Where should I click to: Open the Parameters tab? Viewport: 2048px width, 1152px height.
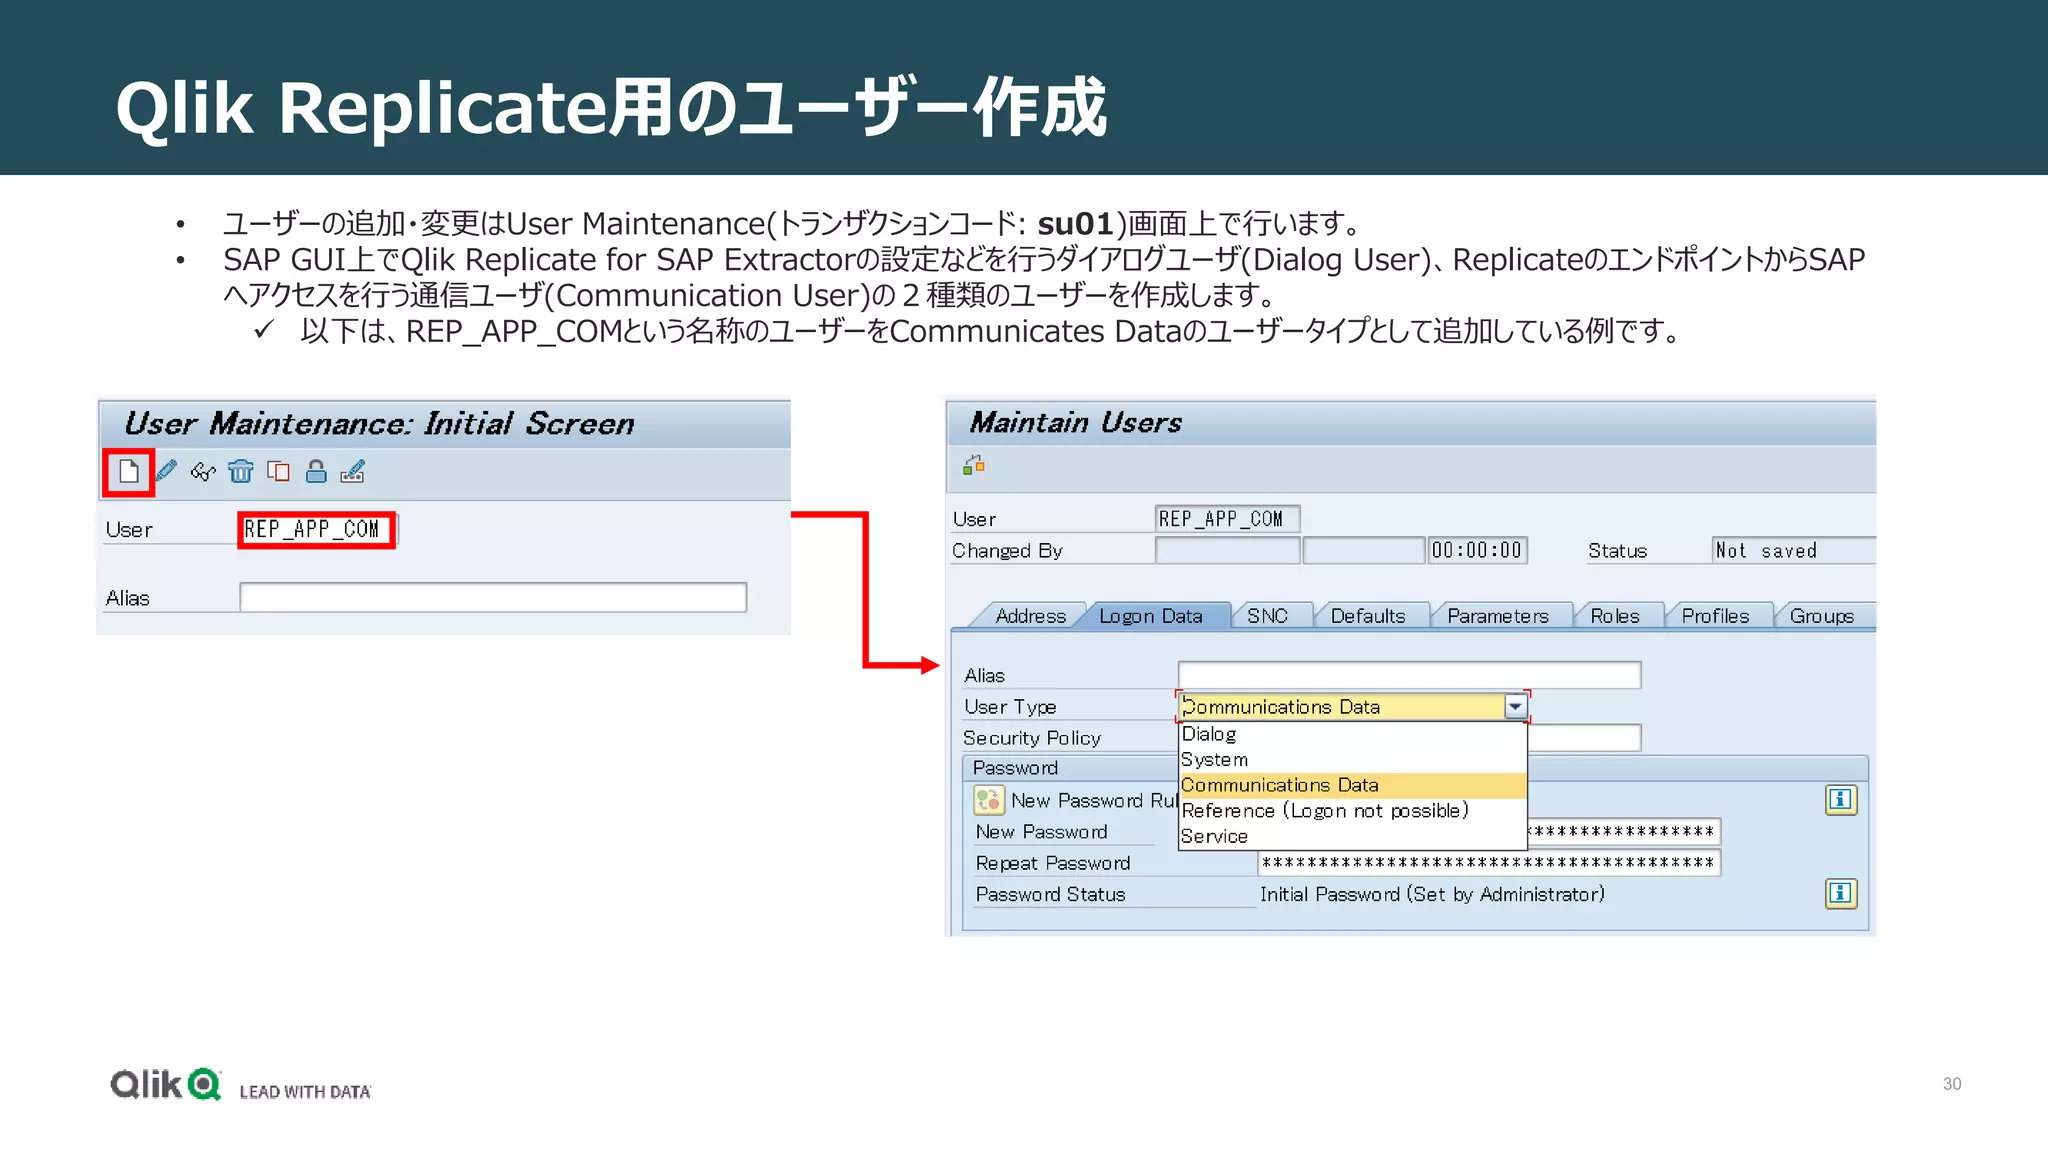tap(1497, 616)
